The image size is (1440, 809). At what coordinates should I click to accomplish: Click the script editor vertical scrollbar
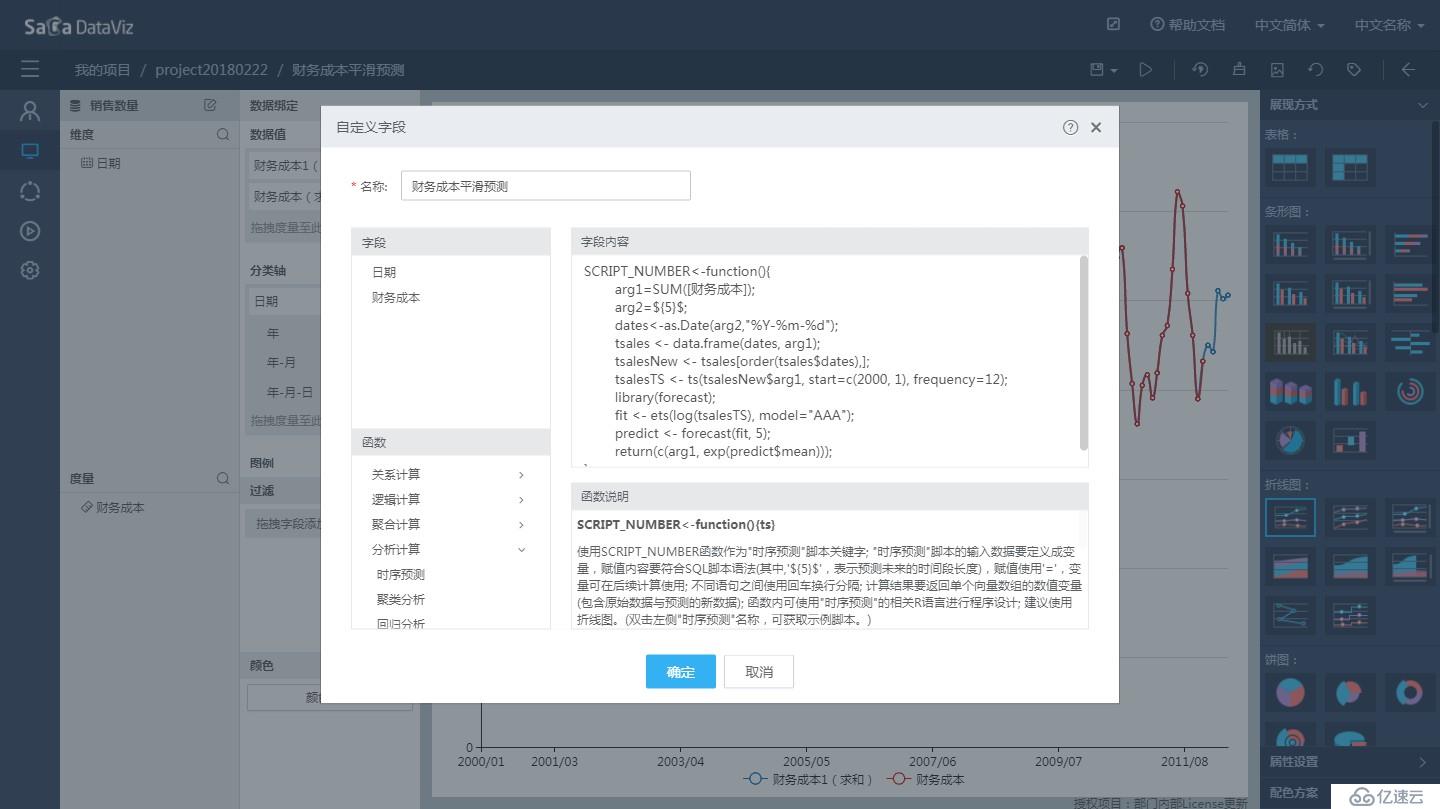click(x=1083, y=352)
